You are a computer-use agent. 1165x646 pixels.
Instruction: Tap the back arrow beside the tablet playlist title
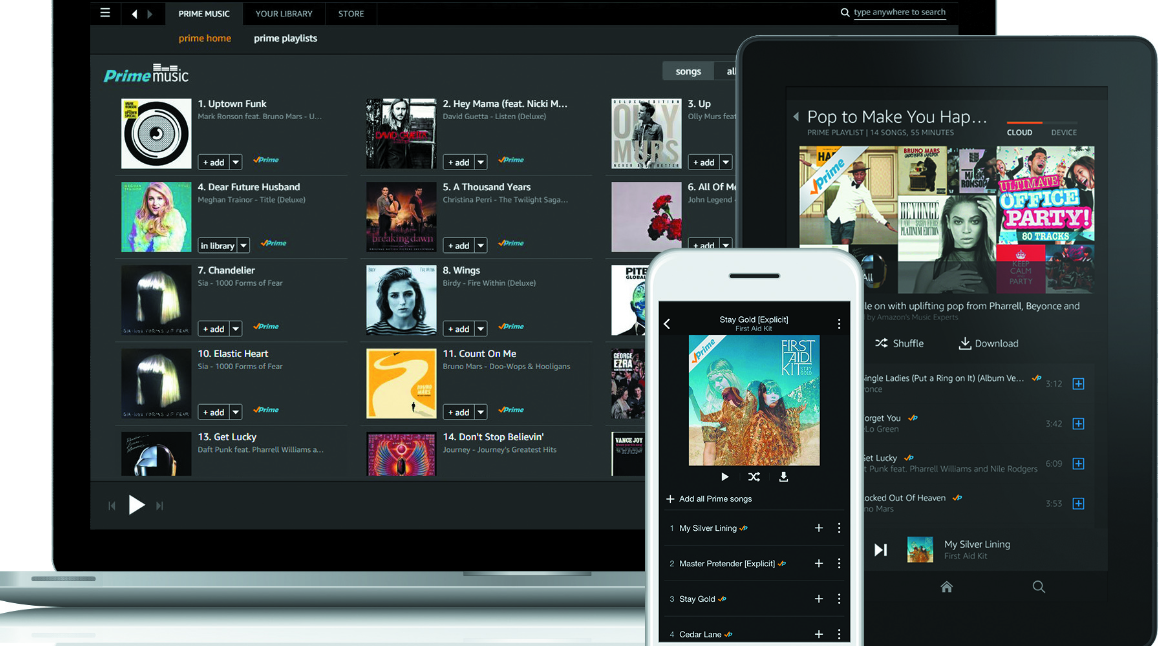796,117
